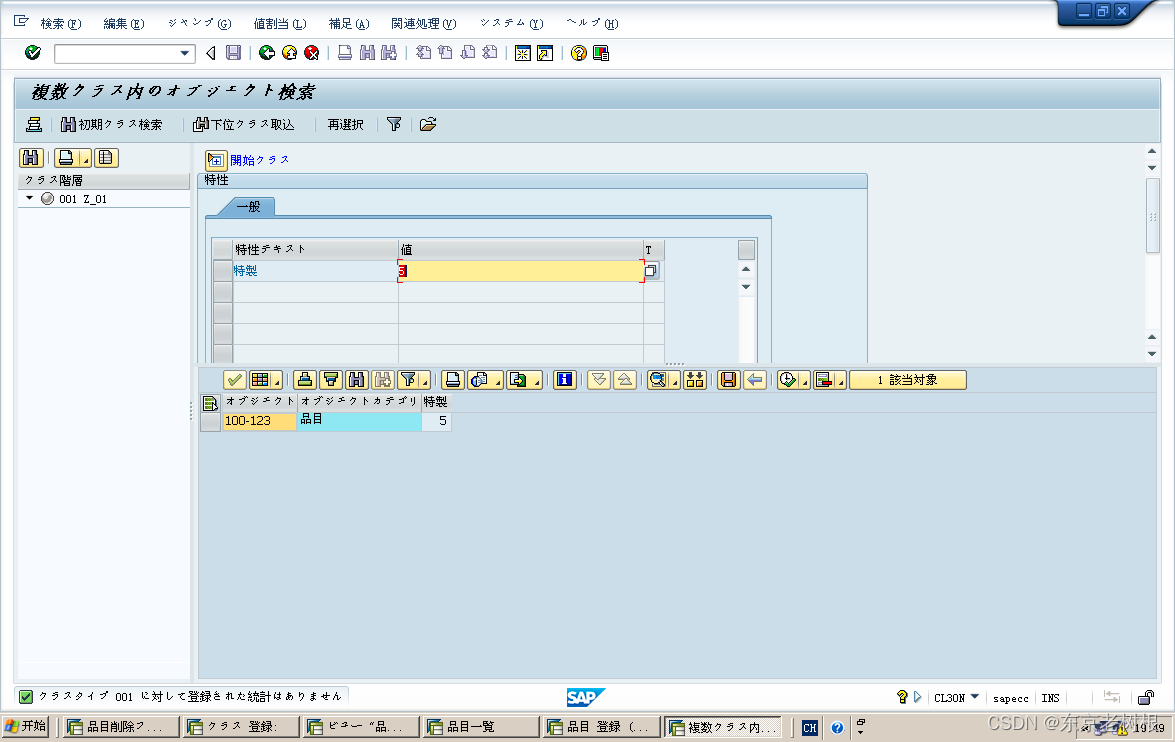Click the multiline editor button beside the value field

point(651,271)
